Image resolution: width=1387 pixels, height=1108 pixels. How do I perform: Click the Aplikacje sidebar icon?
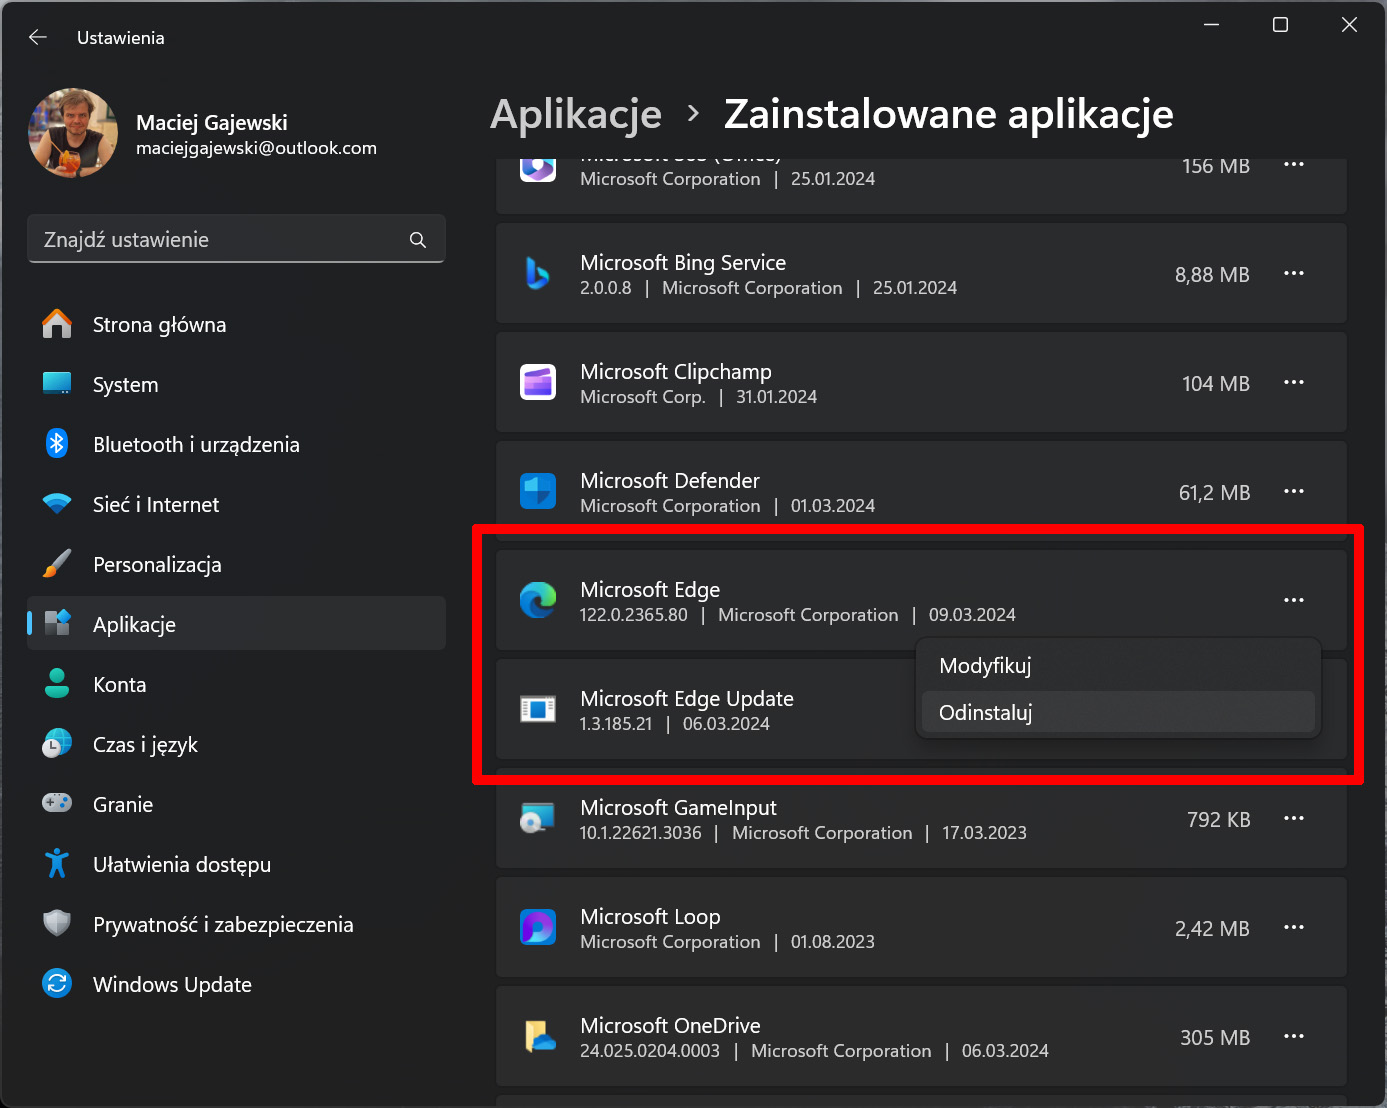tap(57, 623)
